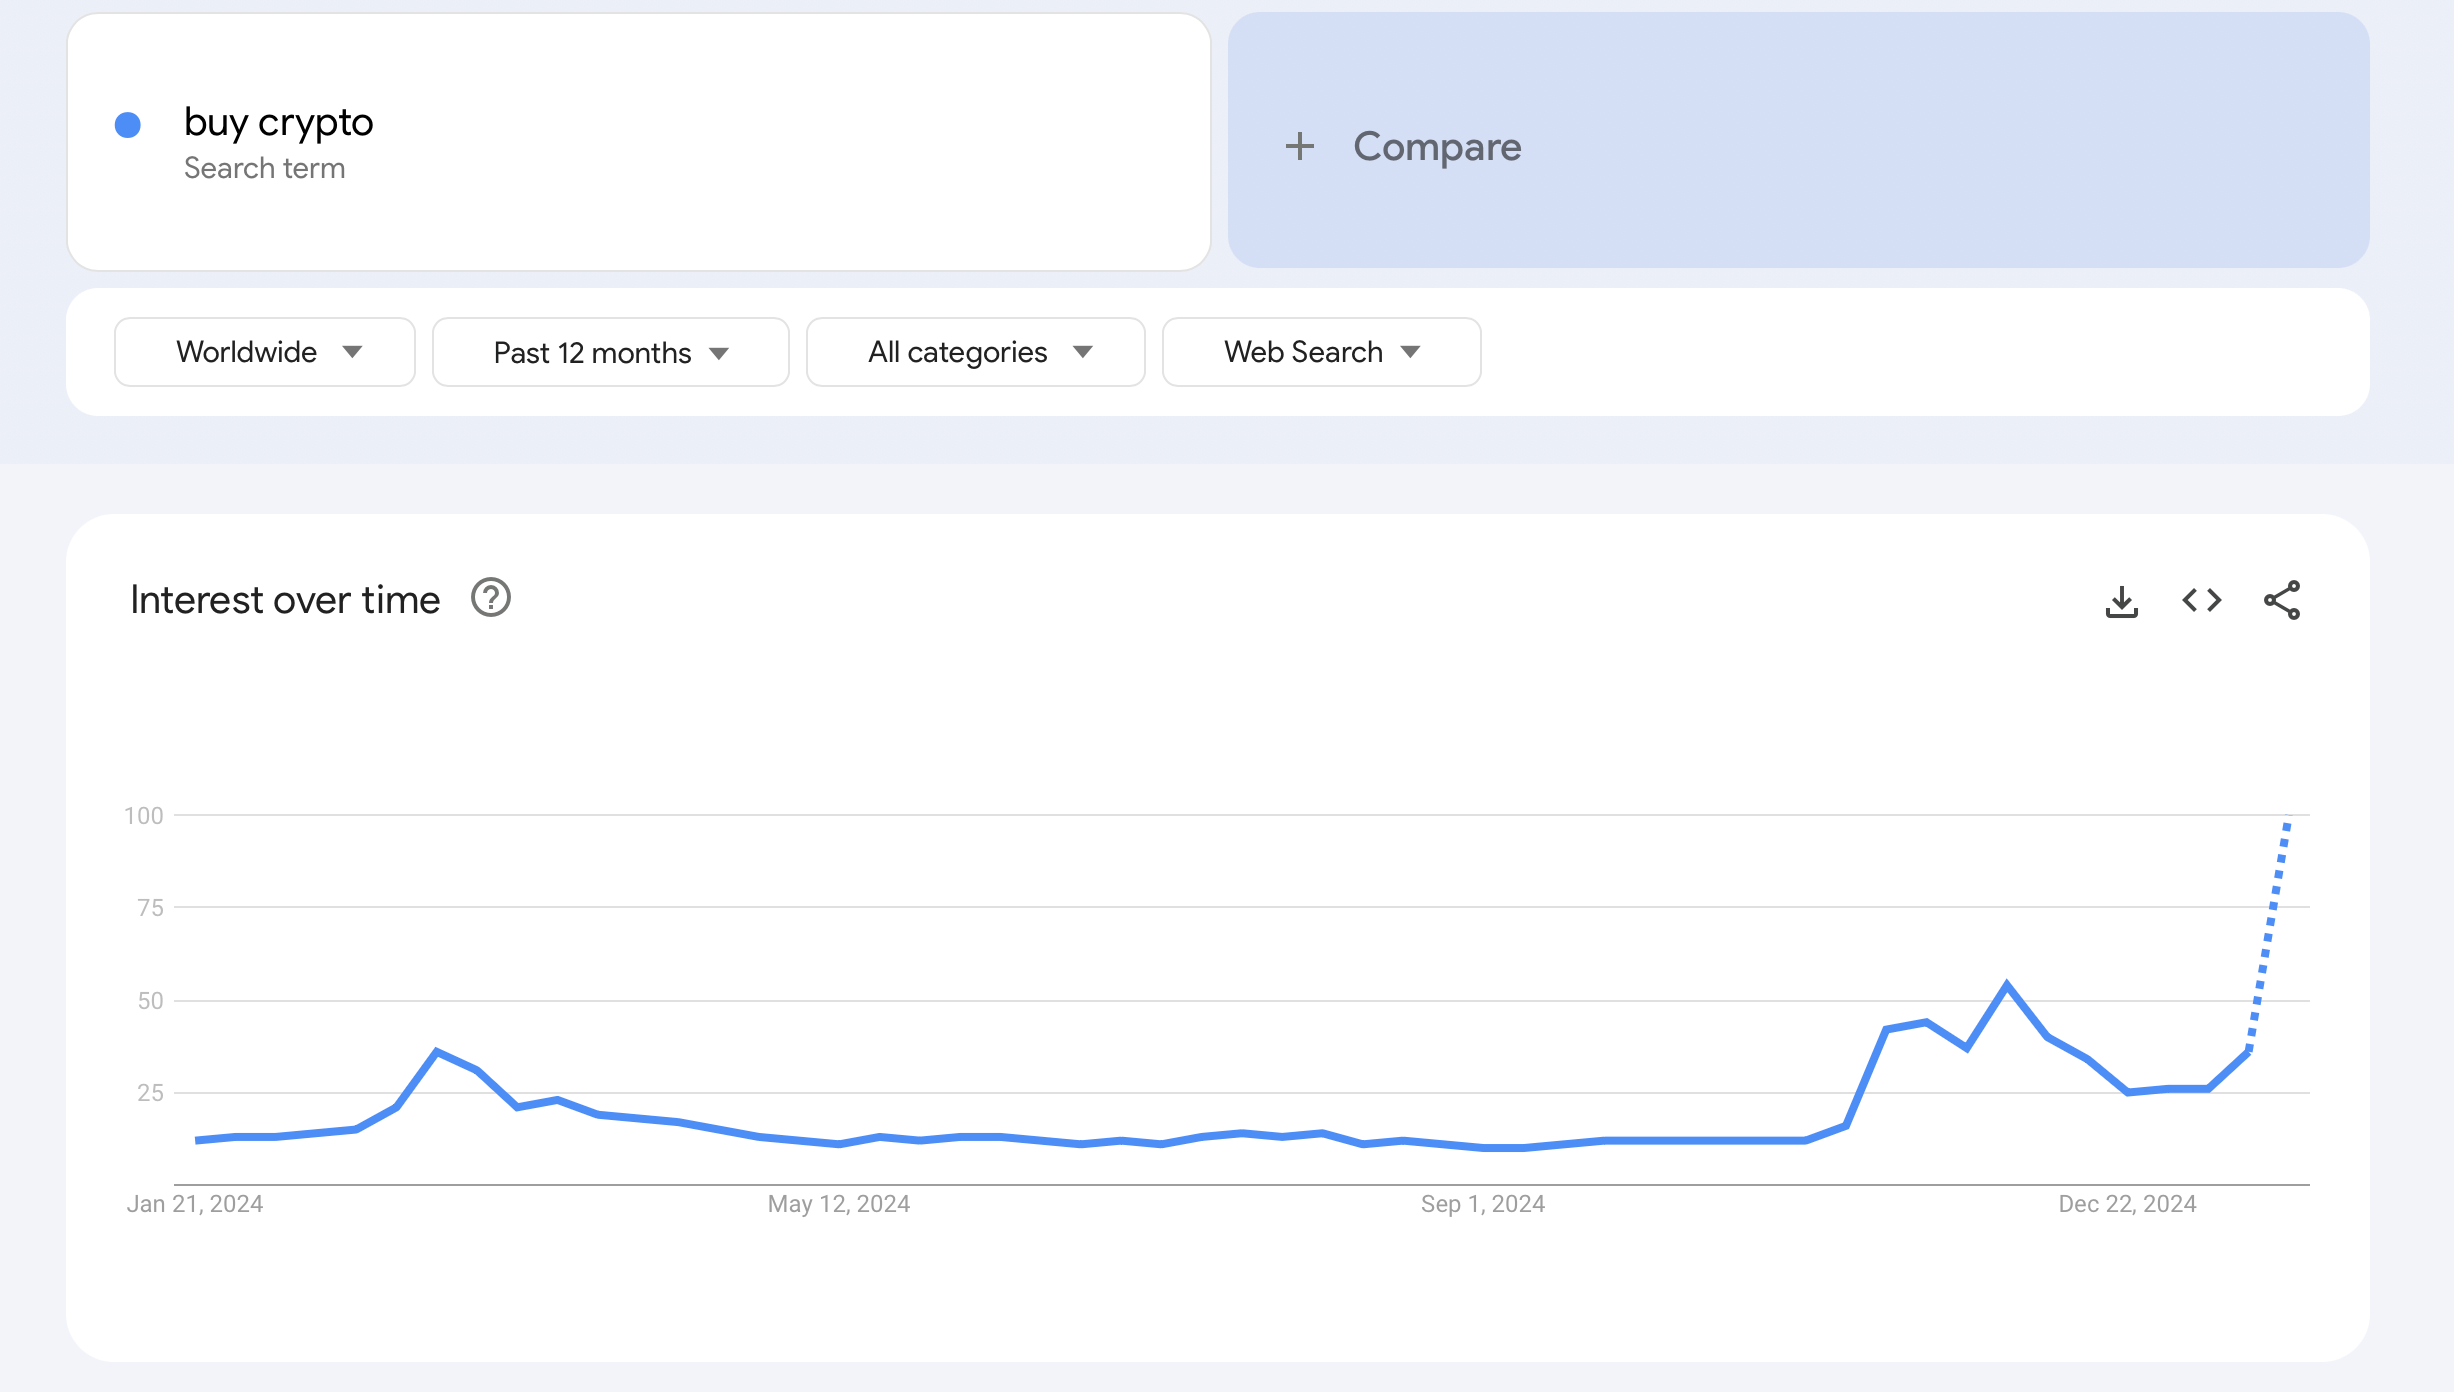Click the plus icon next to Compare

click(1299, 147)
